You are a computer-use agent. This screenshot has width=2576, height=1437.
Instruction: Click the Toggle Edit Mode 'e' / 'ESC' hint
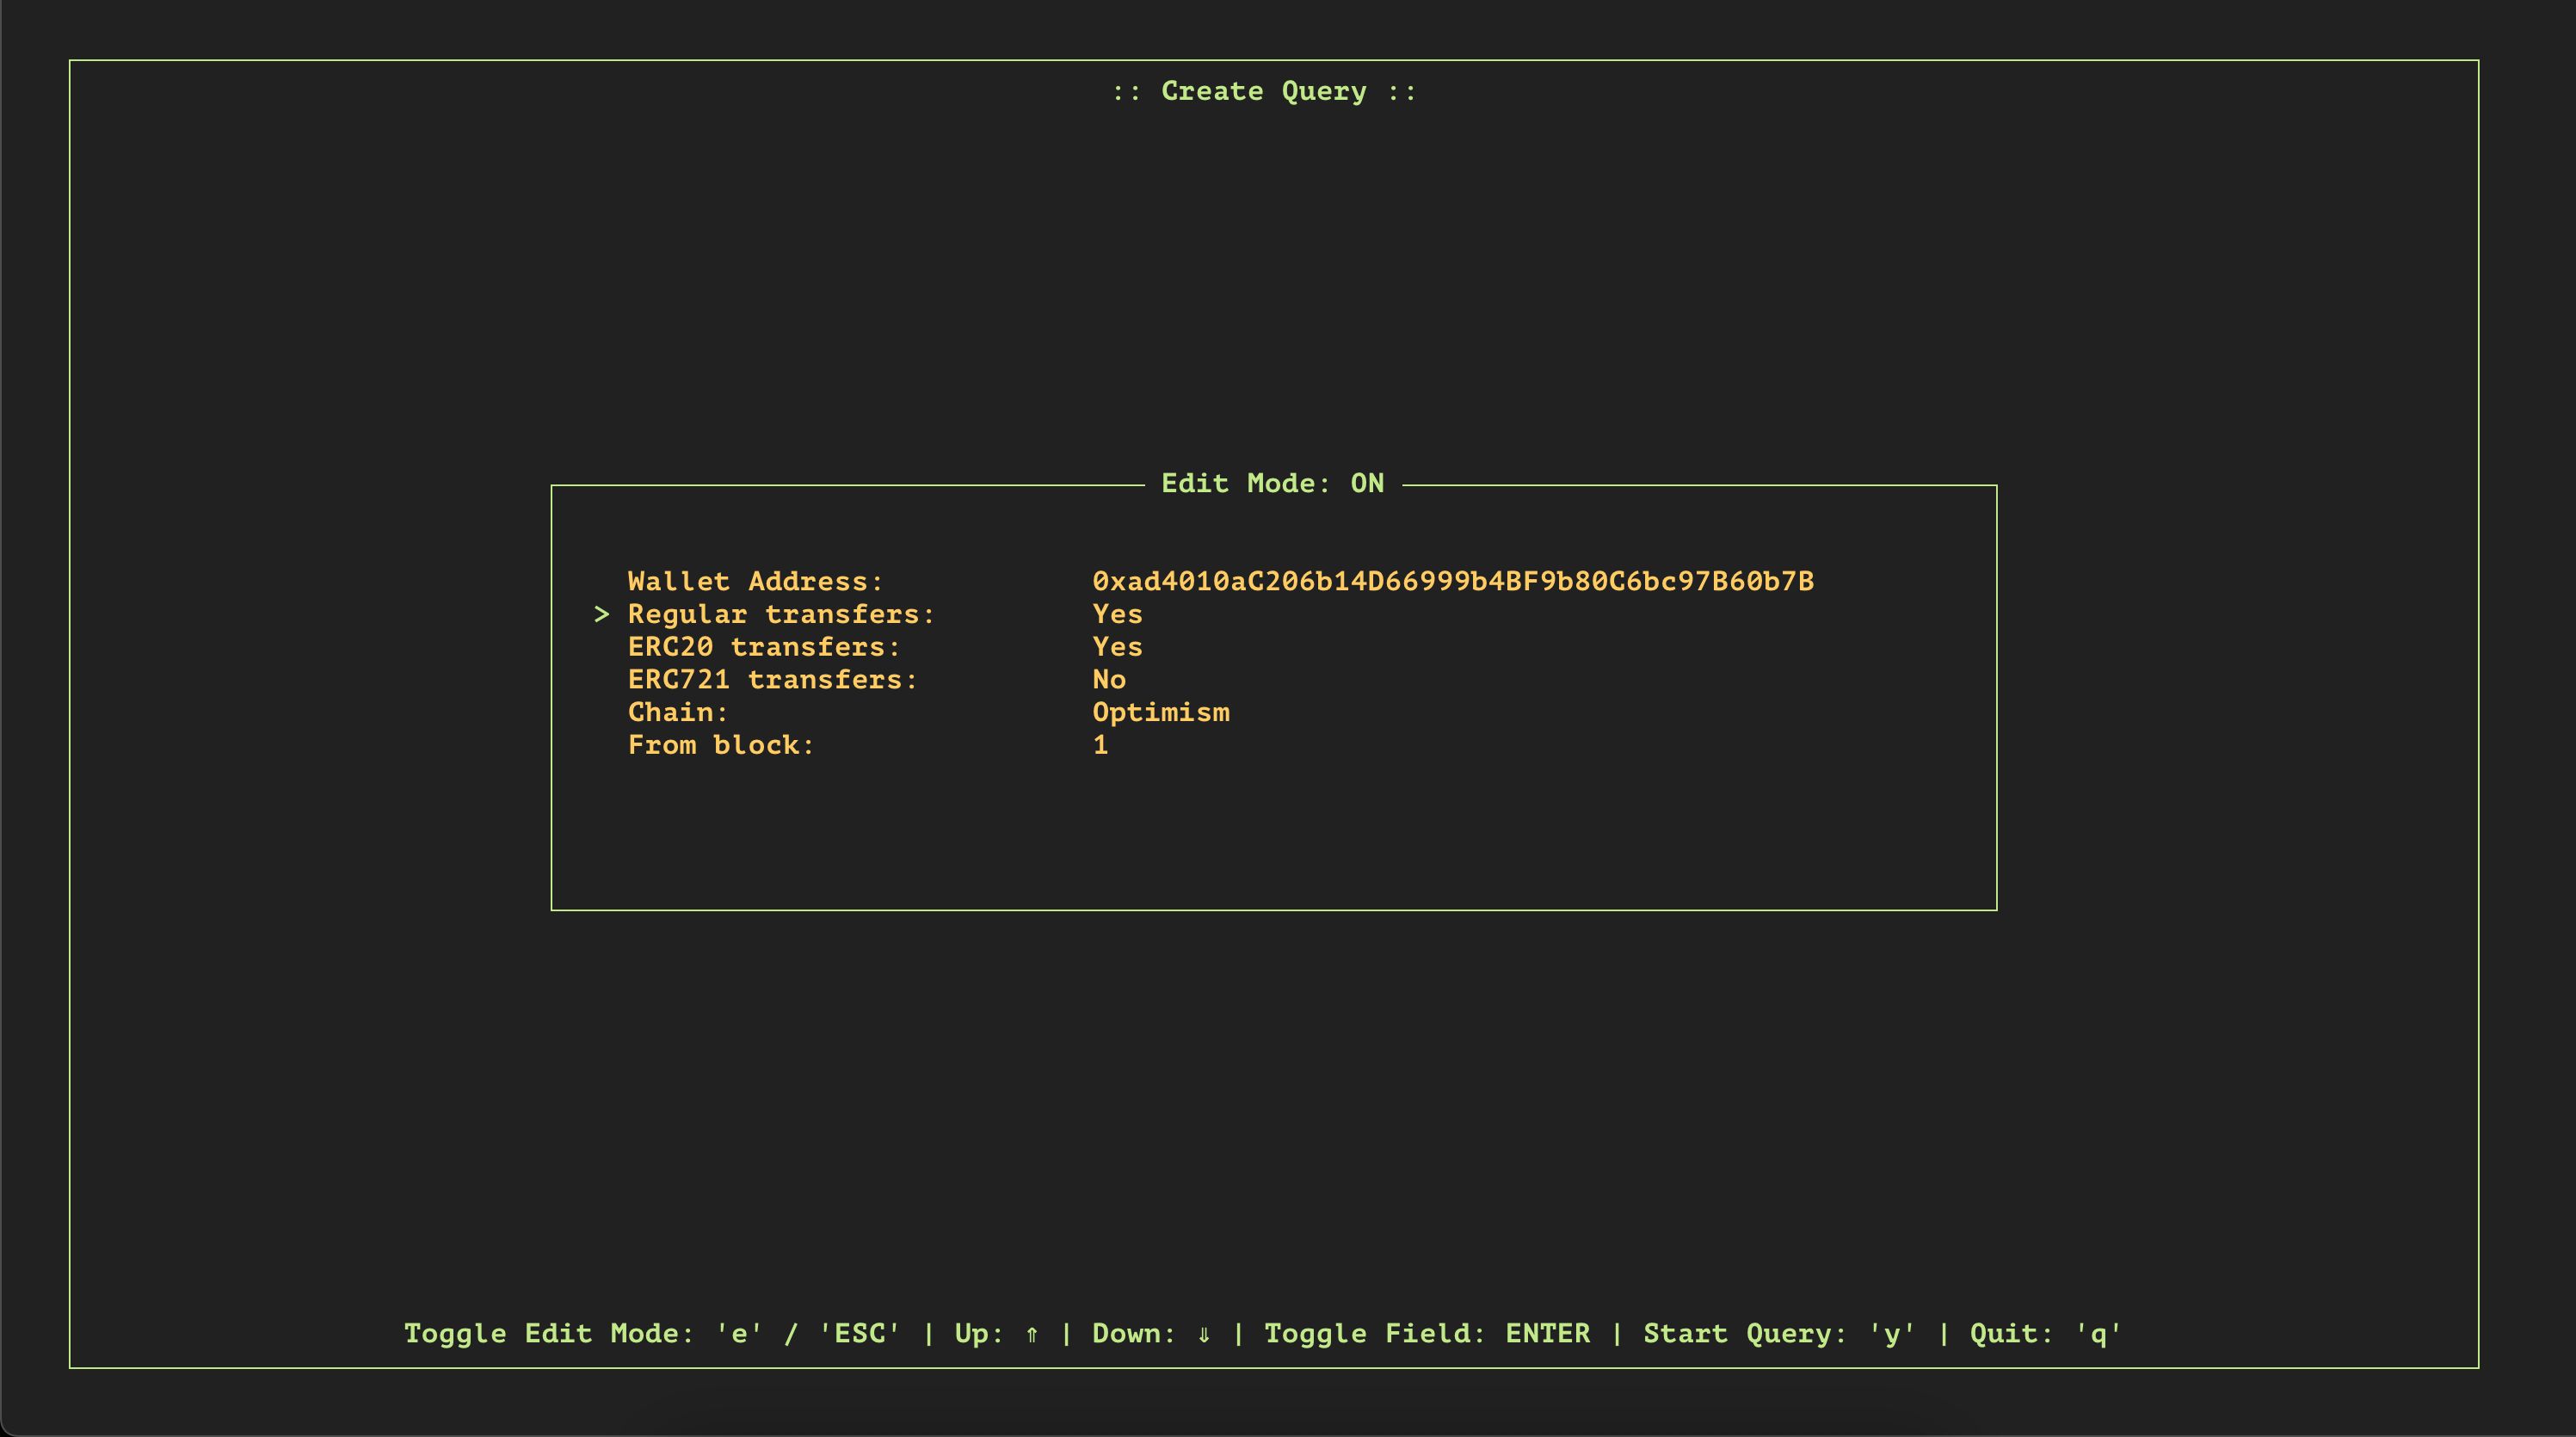(x=652, y=1334)
